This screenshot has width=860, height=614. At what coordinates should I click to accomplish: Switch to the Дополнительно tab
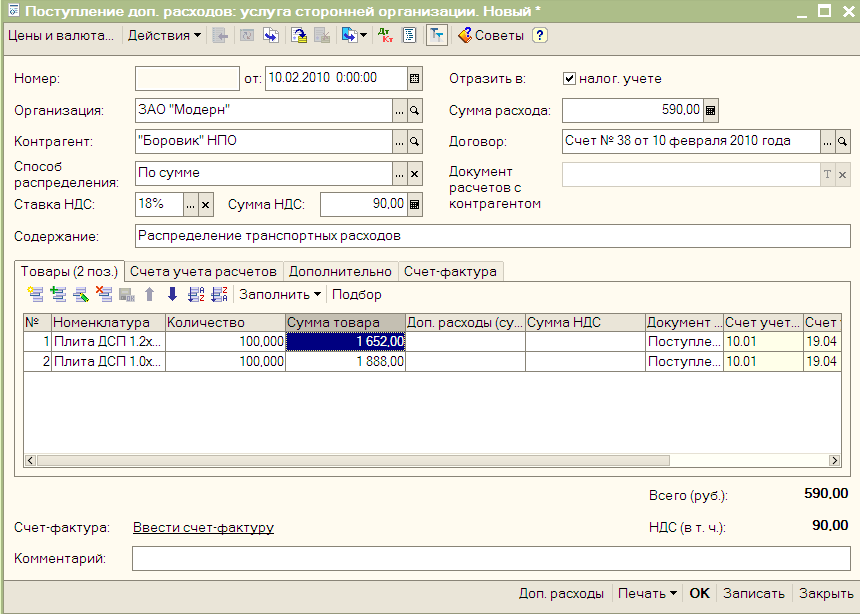340,272
